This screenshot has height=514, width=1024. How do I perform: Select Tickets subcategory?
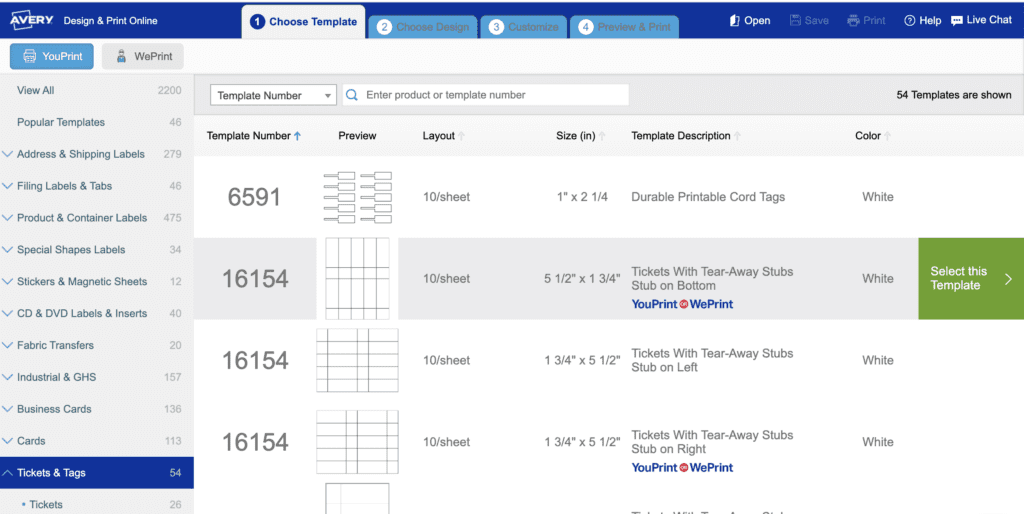(x=97, y=504)
